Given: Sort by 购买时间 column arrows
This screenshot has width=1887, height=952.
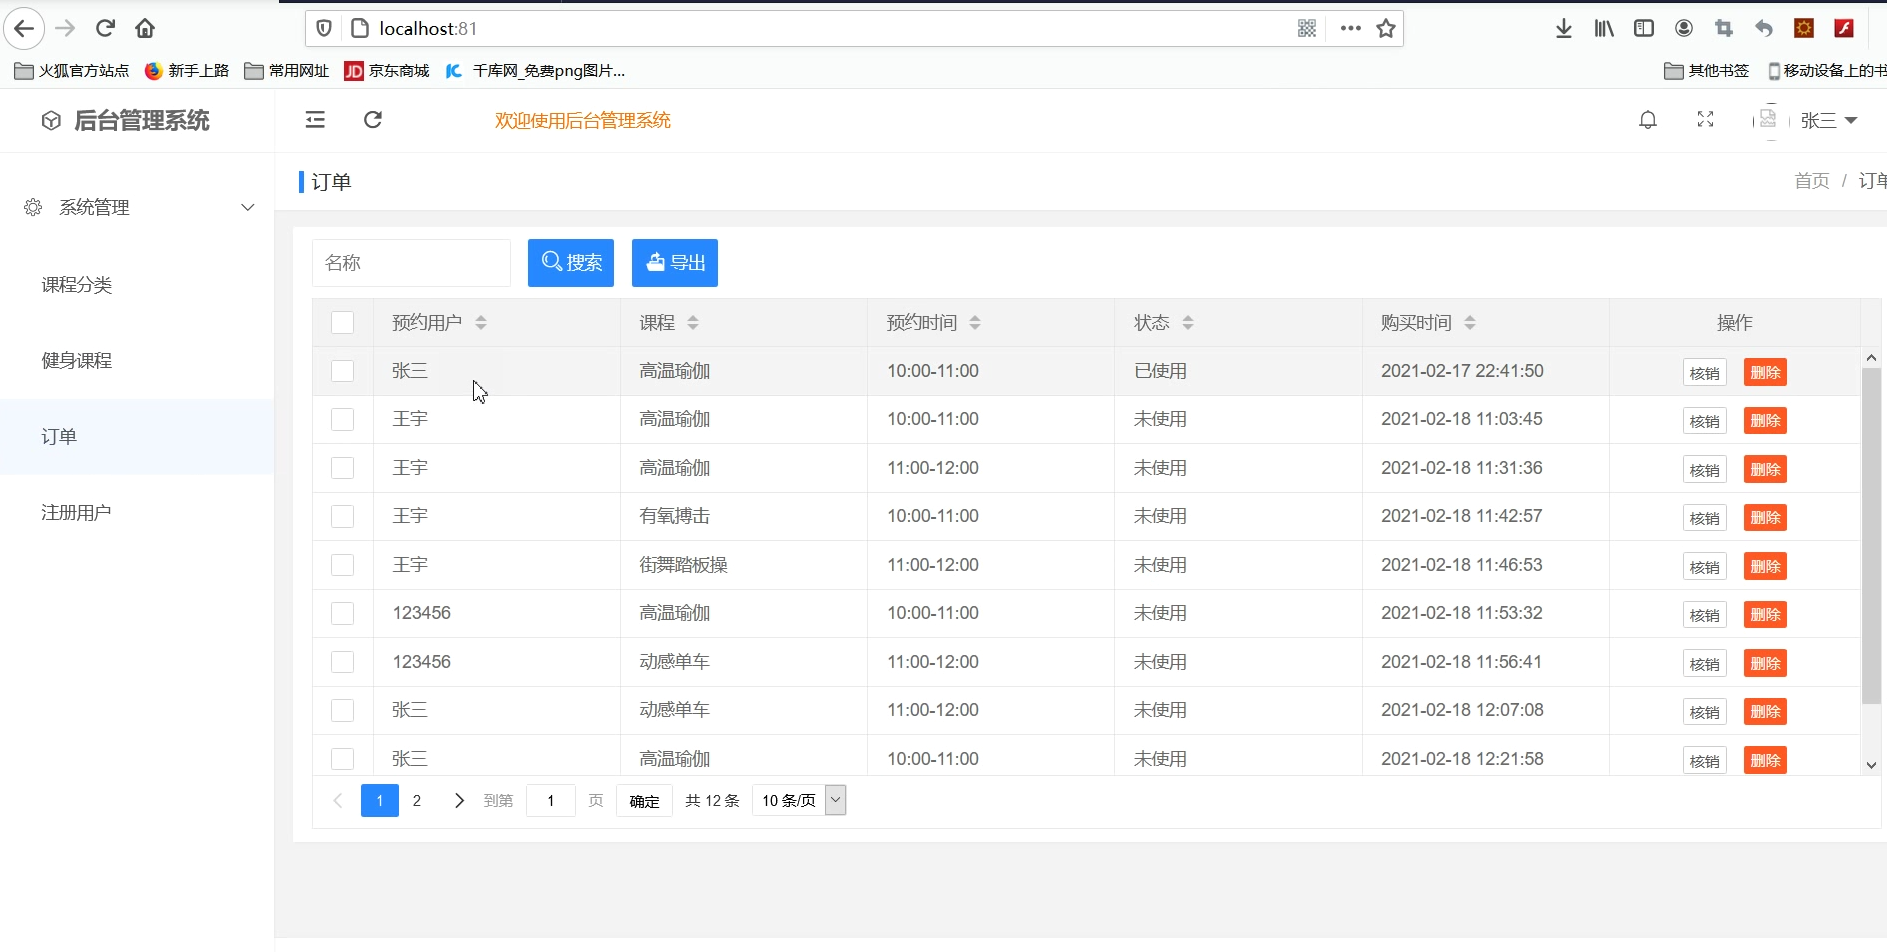Looking at the screenshot, I should point(1470,322).
